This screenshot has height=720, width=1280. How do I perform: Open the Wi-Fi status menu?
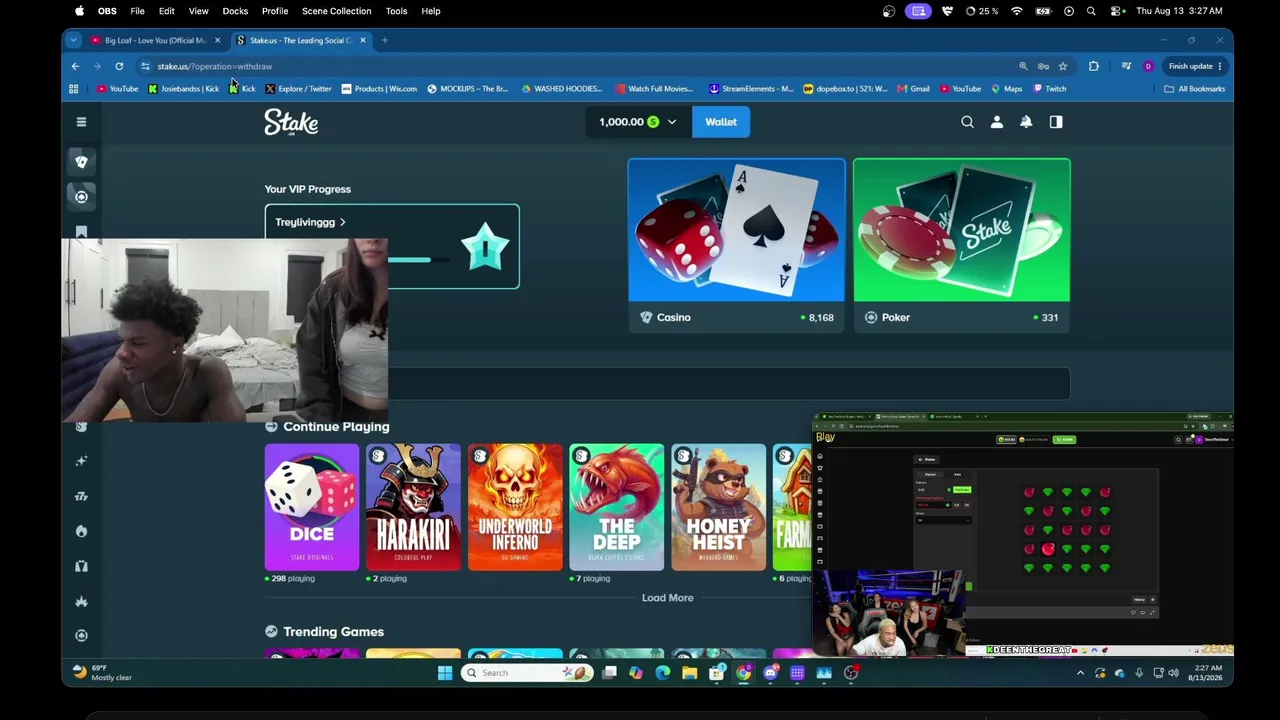pos(1017,11)
